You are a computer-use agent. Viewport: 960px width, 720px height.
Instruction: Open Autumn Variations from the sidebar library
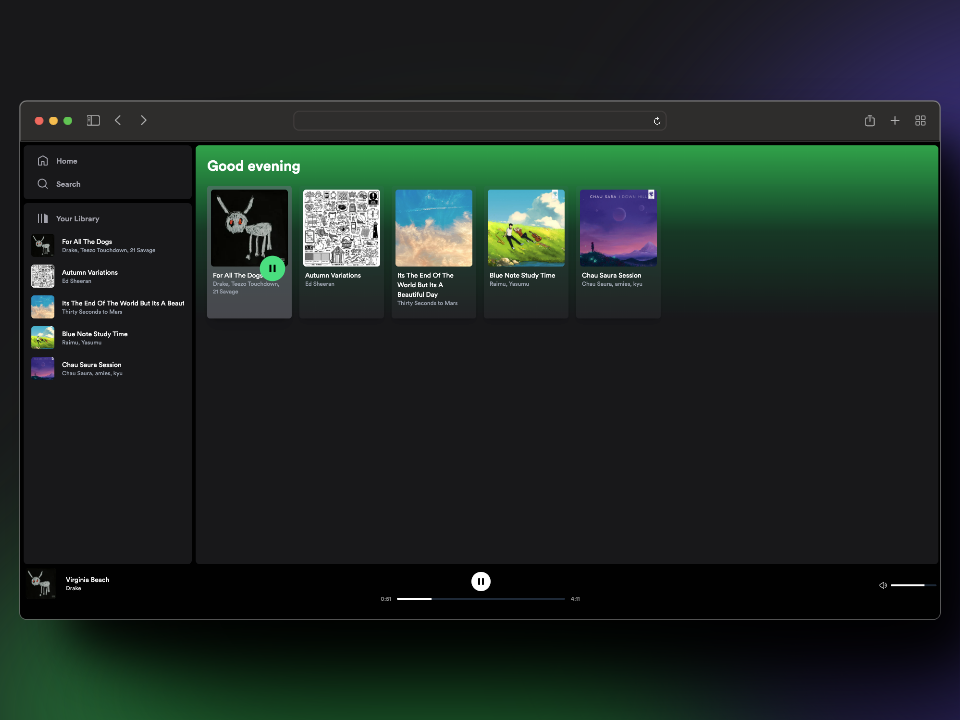pyautogui.click(x=90, y=276)
